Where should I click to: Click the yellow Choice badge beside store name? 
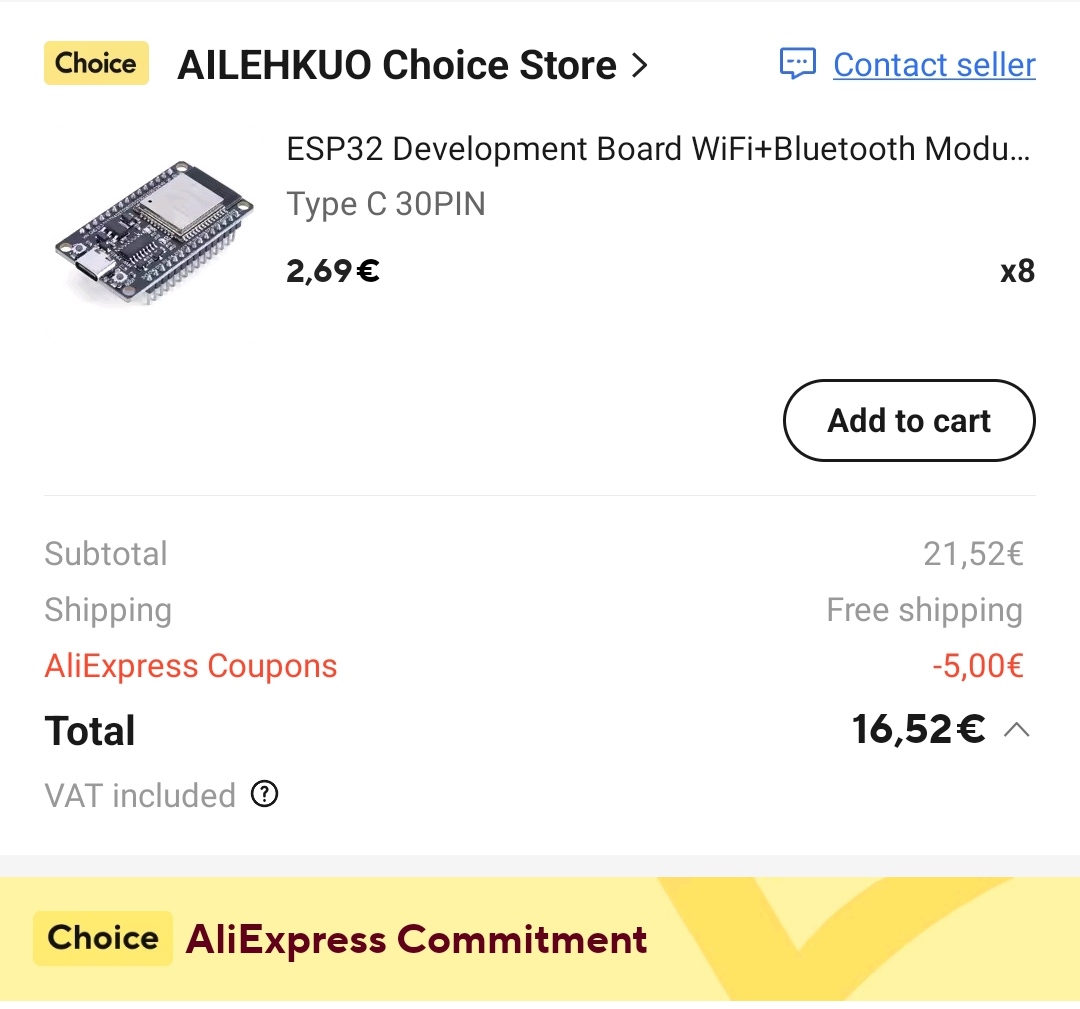96,64
